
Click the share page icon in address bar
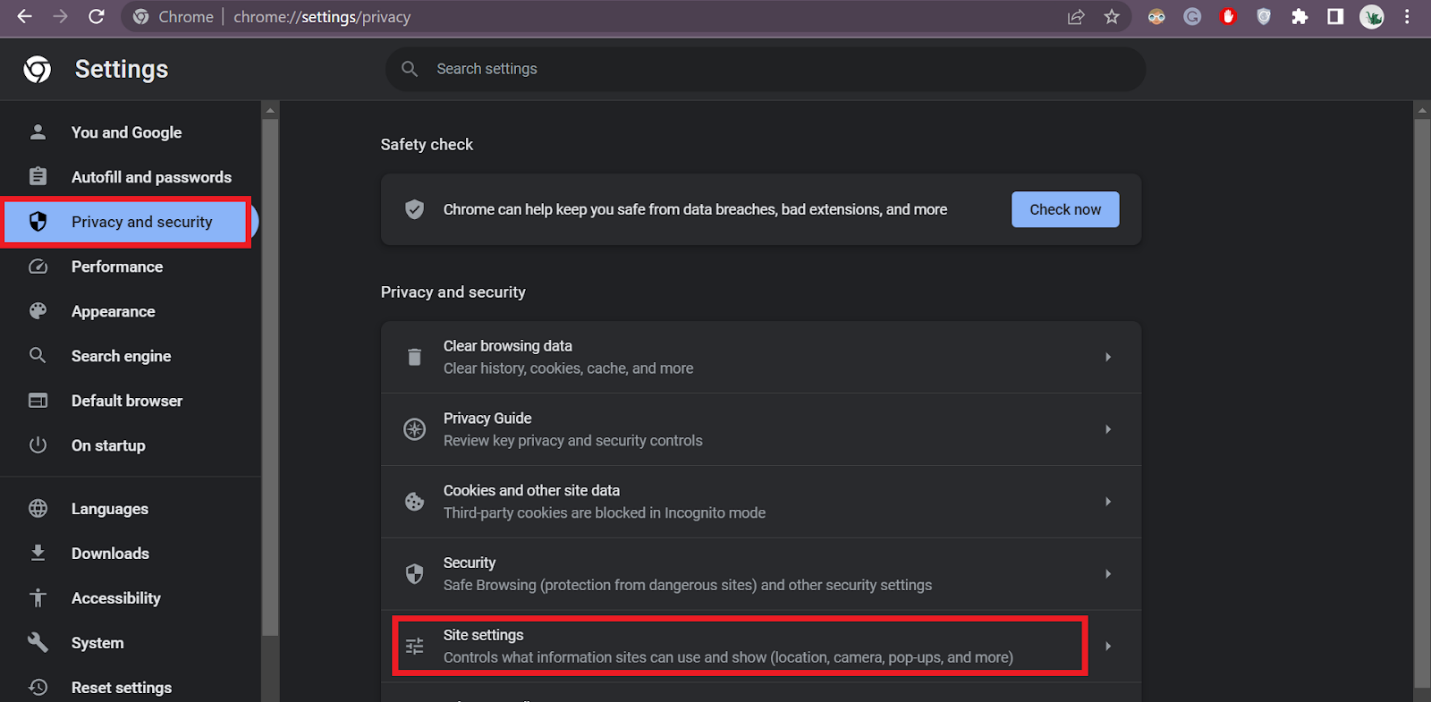1076,17
